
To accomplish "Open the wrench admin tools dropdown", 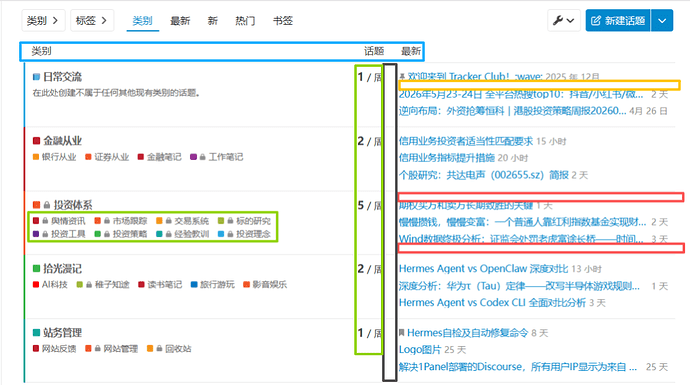I will point(563,20).
